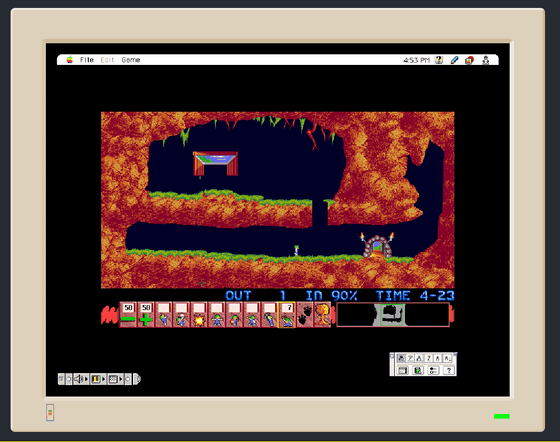Click the Control Strip left end tab
Image resolution: width=560 pixels, height=442 pixels.
point(61,379)
